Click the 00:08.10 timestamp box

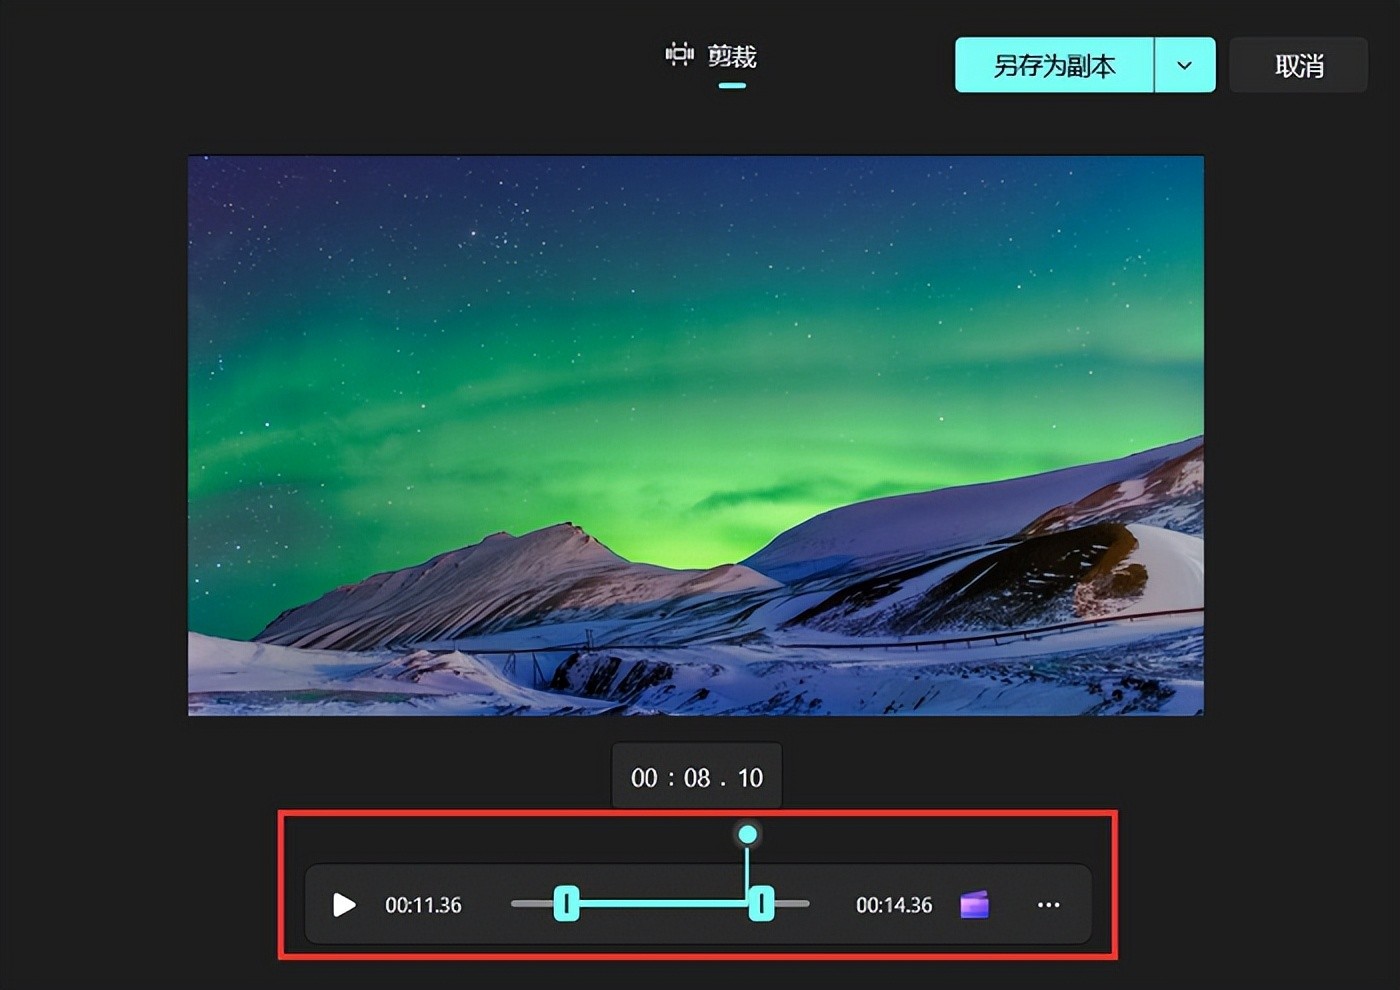tap(696, 777)
